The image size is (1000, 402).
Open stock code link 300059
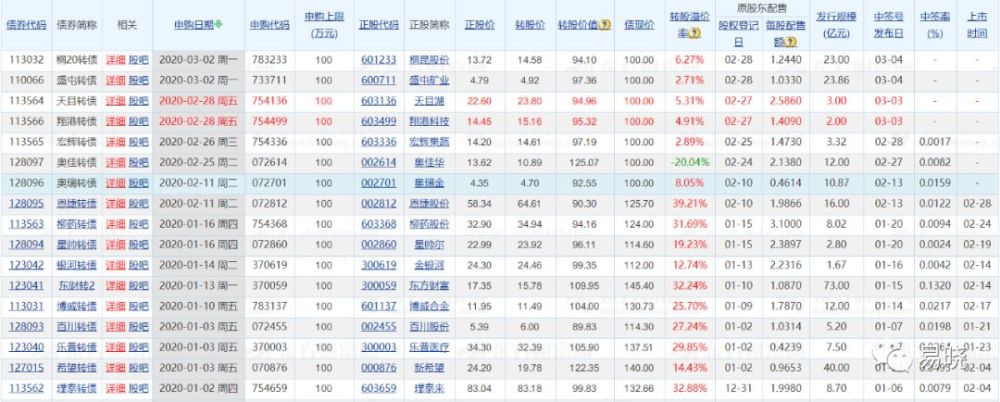[x=379, y=285]
